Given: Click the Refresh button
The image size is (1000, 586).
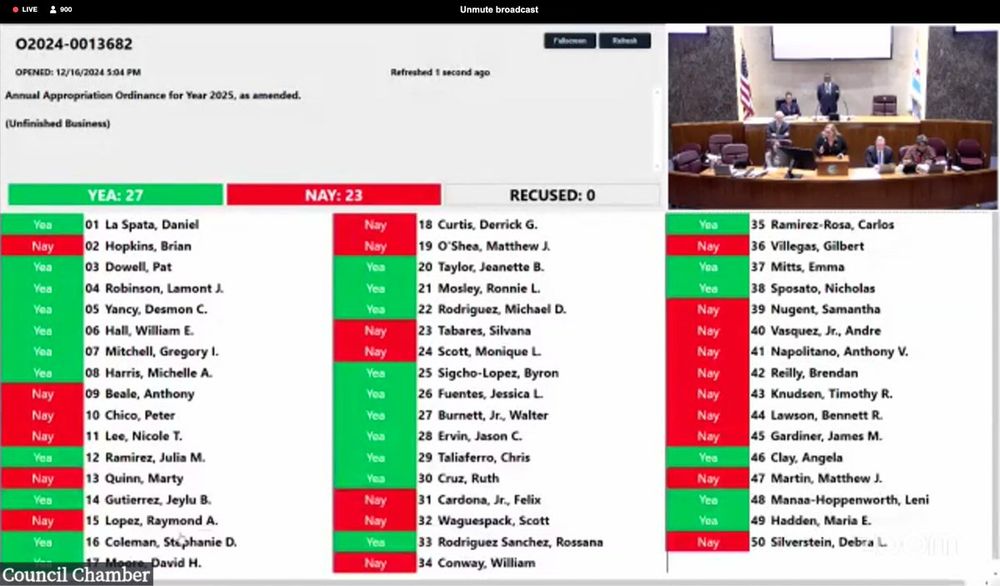Looking at the screenshot, I should (624, 41).
